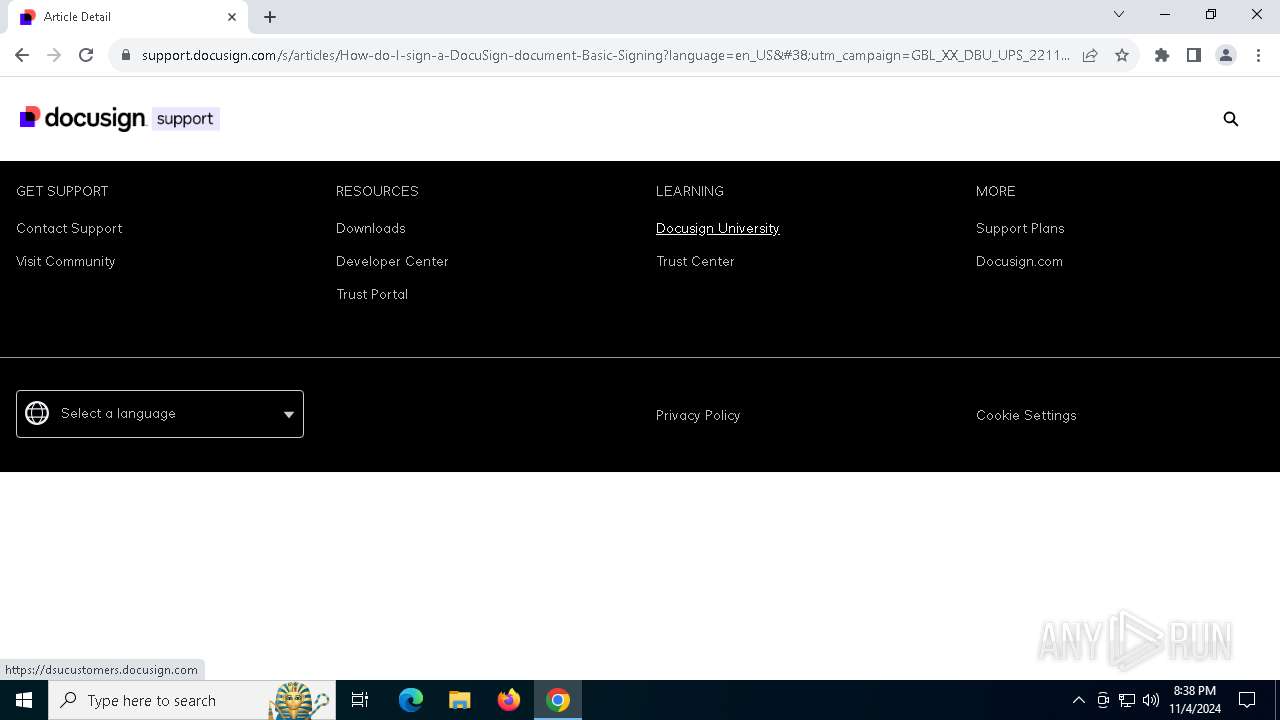Open the Windows Start menu
This screenshot has height=720, width=1280.
pos(24,700)
